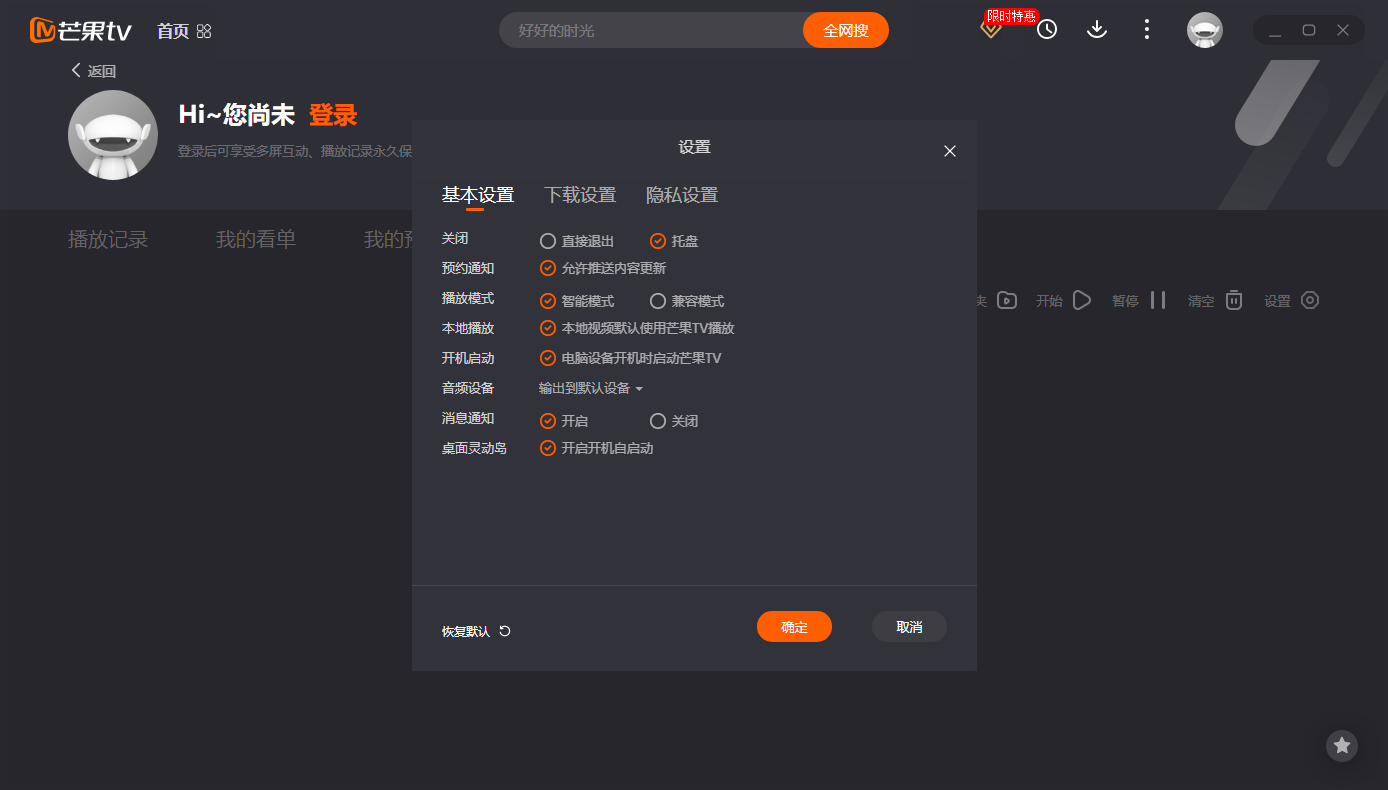1388x790 pixels.
Task: Select the download manager icon
Action: 1097,30
